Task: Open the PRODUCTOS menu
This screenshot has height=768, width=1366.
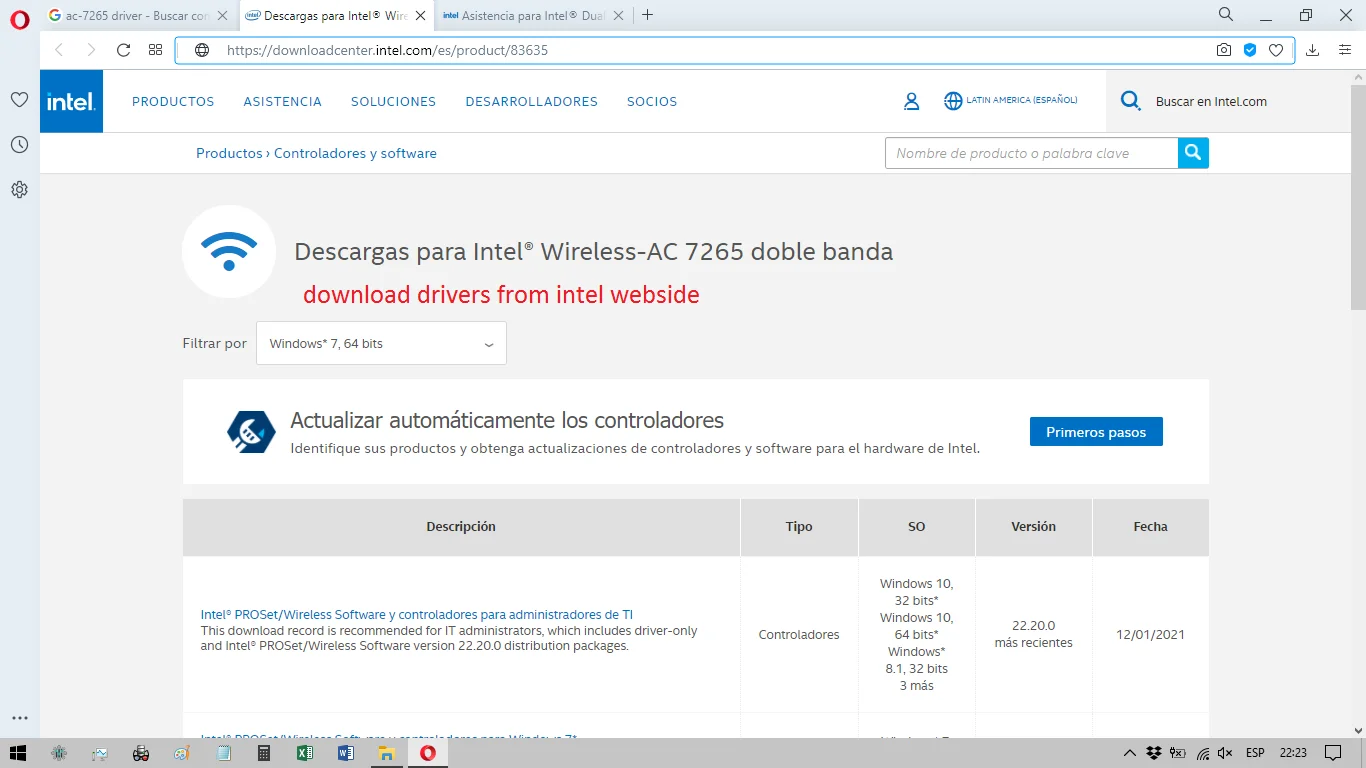Action: tap(173, 101)
